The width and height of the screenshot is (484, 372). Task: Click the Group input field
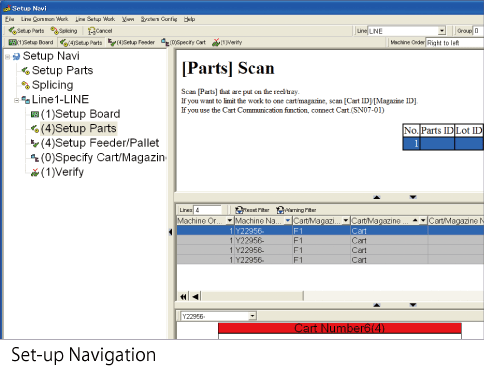[x=479, y=31]
